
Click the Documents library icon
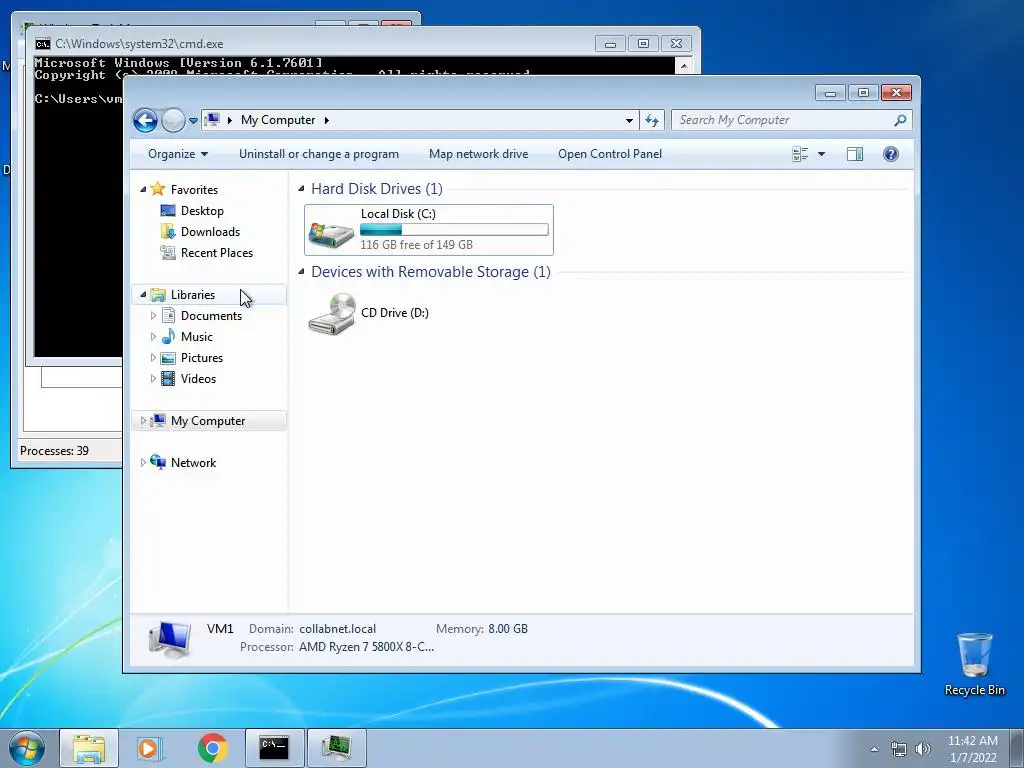point(168,315)
